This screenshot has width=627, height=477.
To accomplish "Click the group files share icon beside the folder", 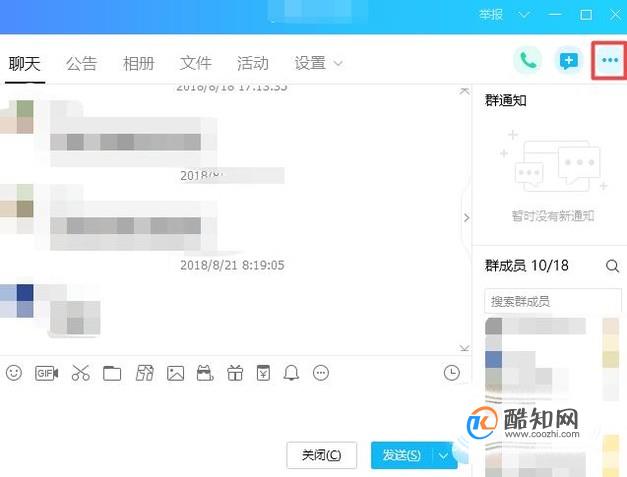I will pyautogui.click(x=144, y=373).
